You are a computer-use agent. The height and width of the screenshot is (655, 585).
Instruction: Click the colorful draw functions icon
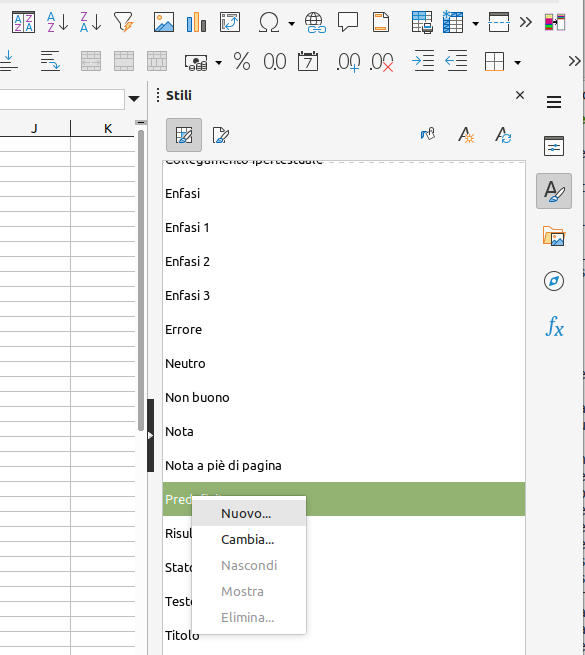click(x=555, y=22)
